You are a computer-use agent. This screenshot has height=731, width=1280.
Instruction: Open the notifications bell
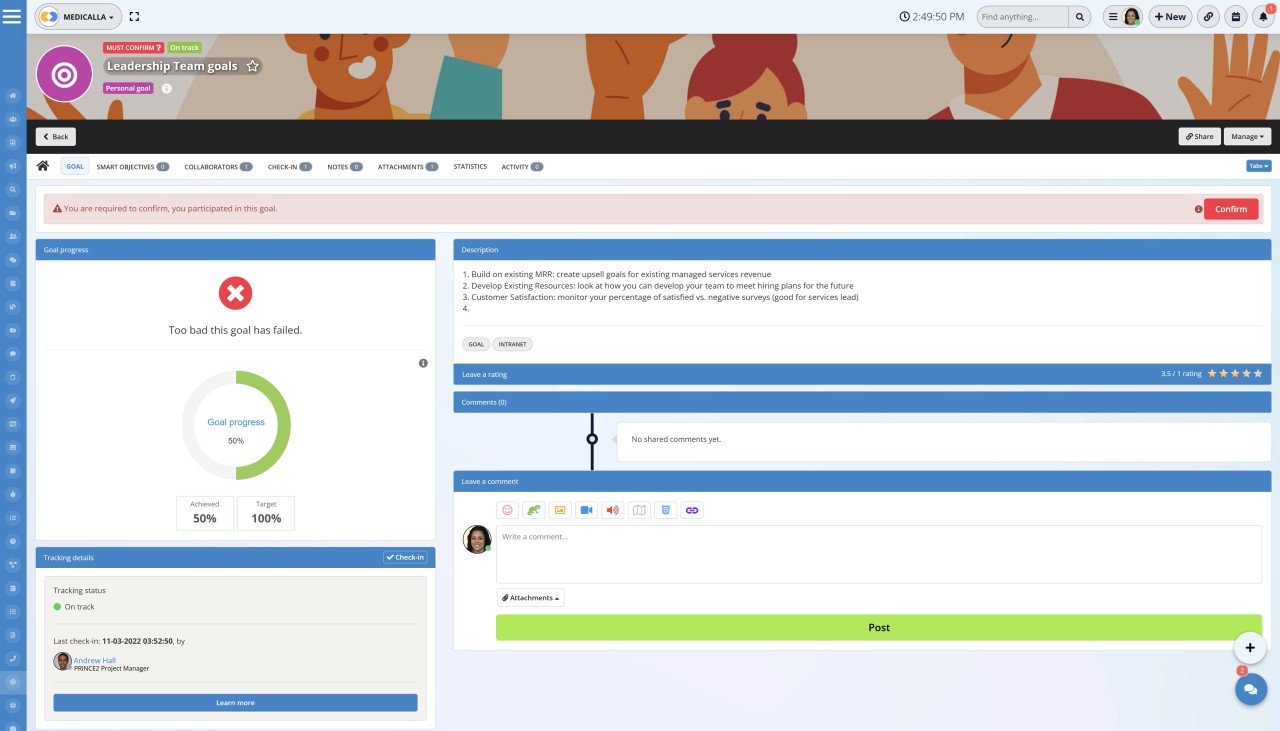pos(1262,16)
